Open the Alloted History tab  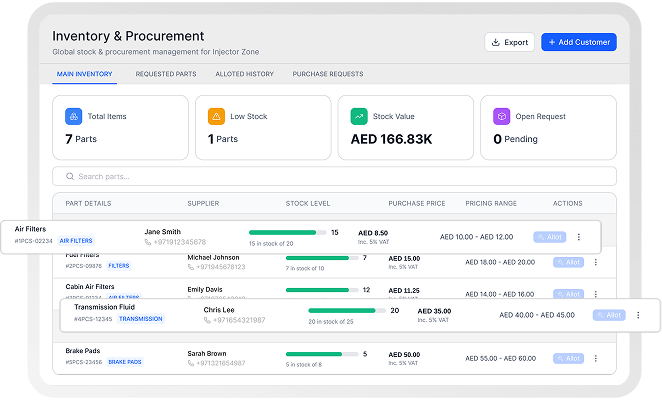(x=244, y=74)
